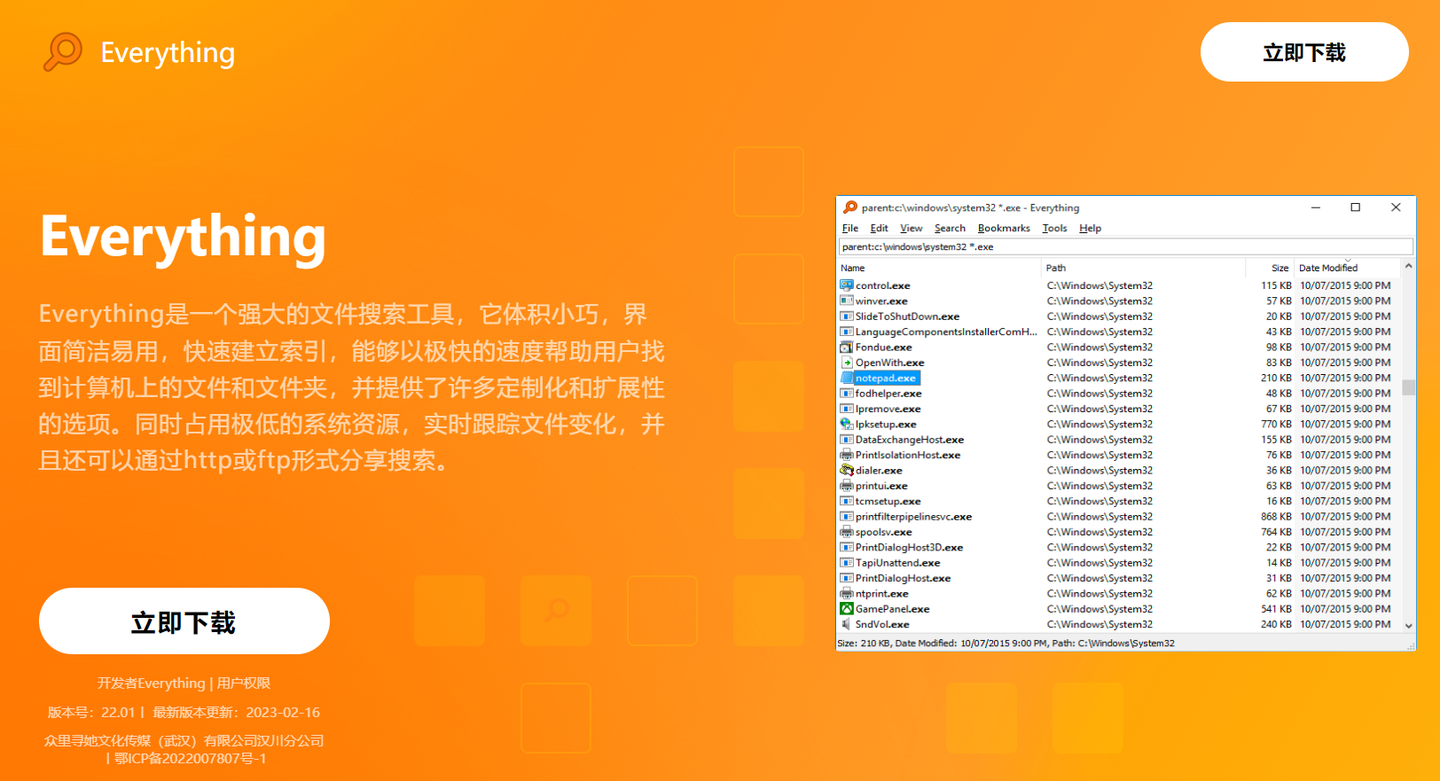This screenshot has height=781, width=1440.
Task: Click the control.exe file icon
Action: click(x=847, y=286)
